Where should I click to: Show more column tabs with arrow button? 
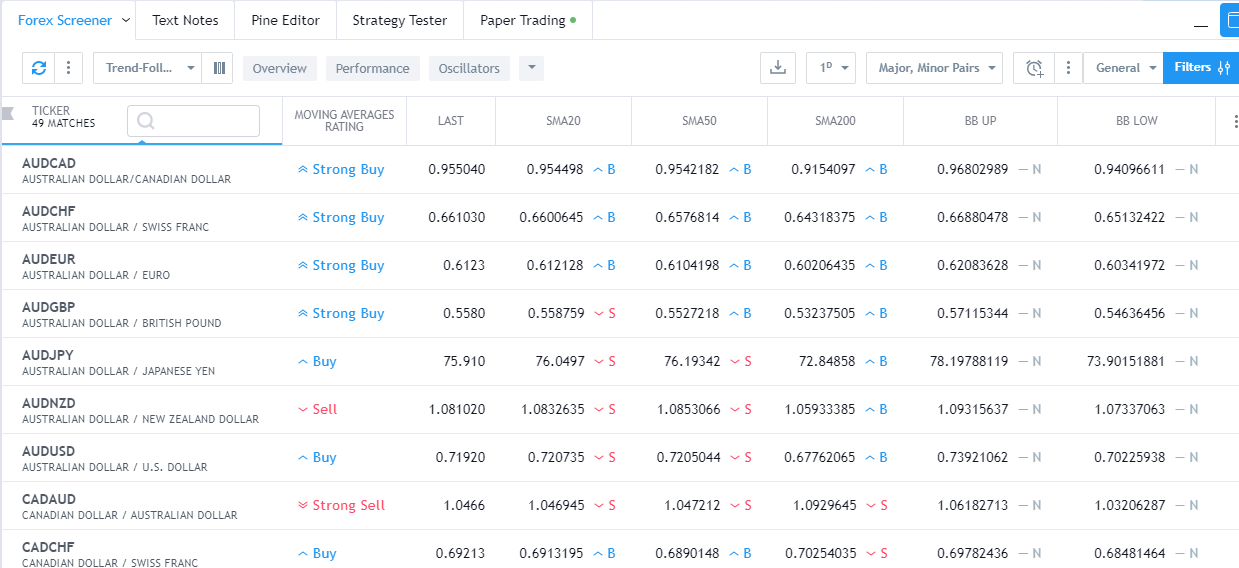[x=531, y=68]
